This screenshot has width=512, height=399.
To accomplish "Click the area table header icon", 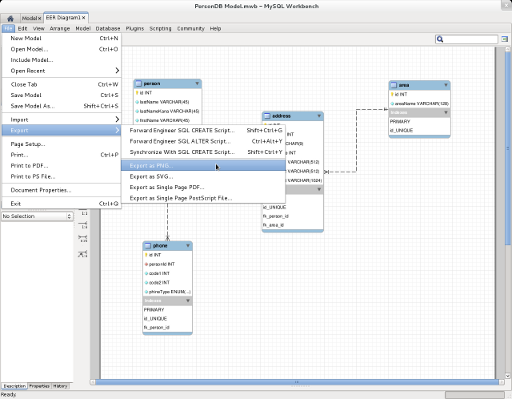I will click(394, 85).
